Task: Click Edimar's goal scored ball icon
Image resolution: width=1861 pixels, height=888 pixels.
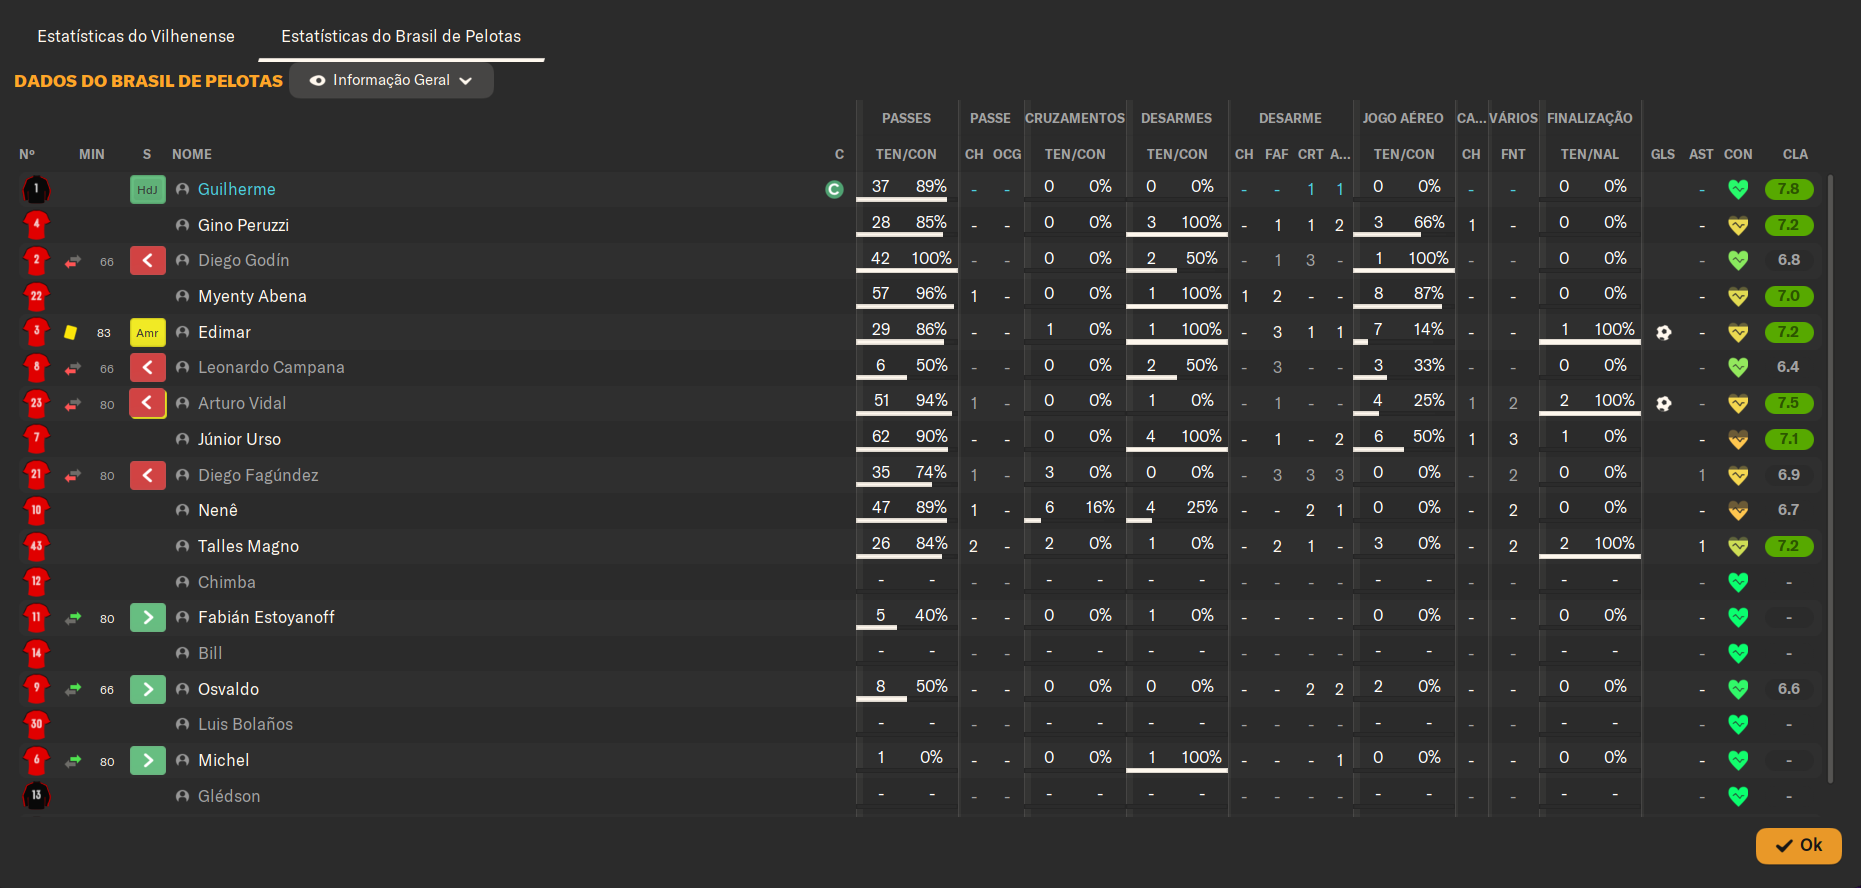Action: (1663, 332)
